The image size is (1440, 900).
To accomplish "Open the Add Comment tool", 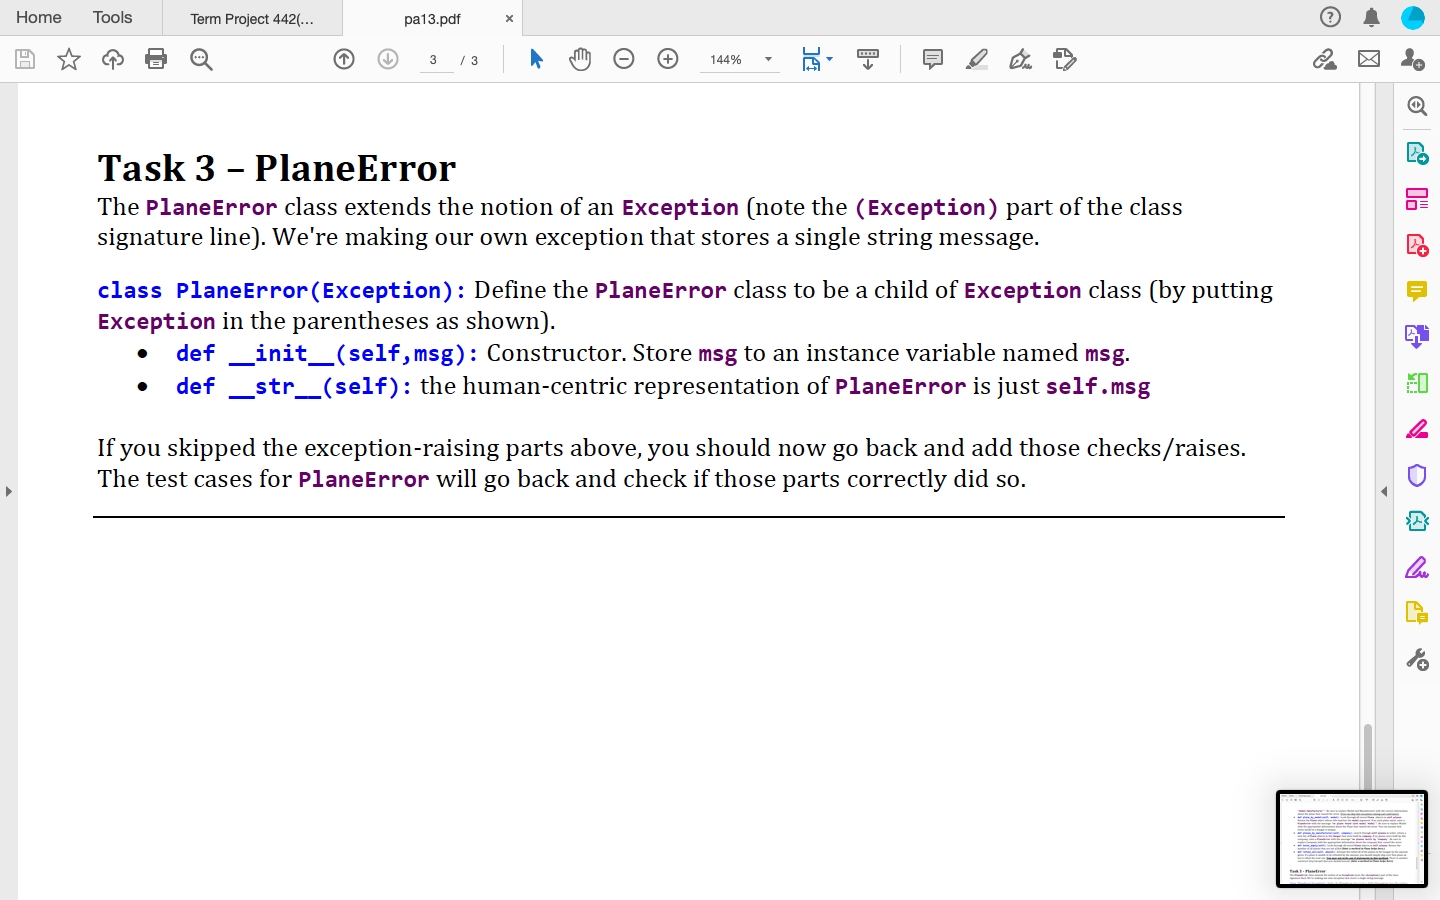I will click(x=932, y=59).
